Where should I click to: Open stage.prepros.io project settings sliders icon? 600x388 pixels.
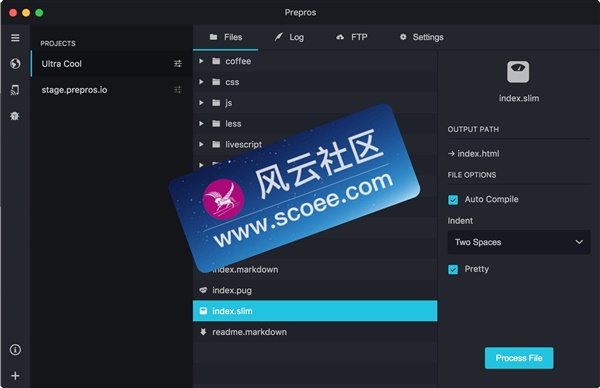[x=178, y=90]
